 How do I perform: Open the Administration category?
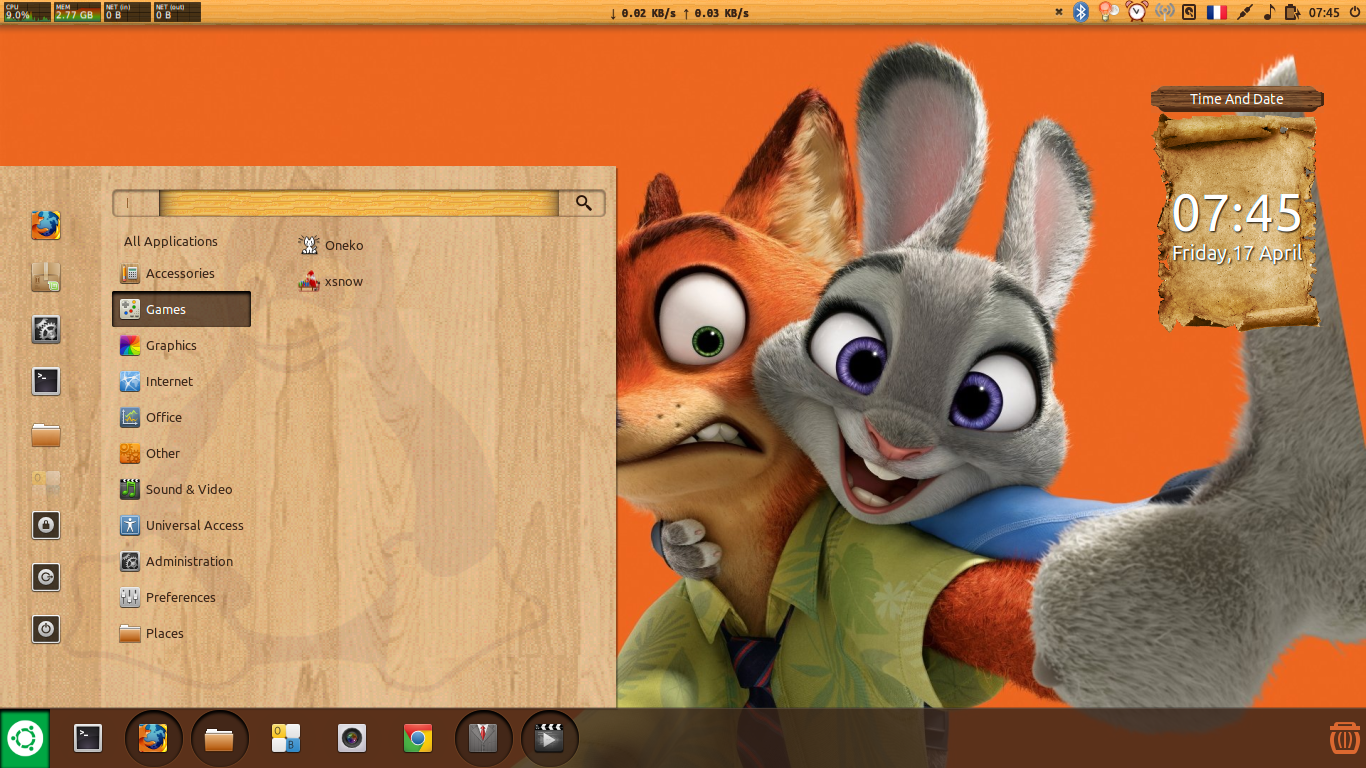pos(181,561)
